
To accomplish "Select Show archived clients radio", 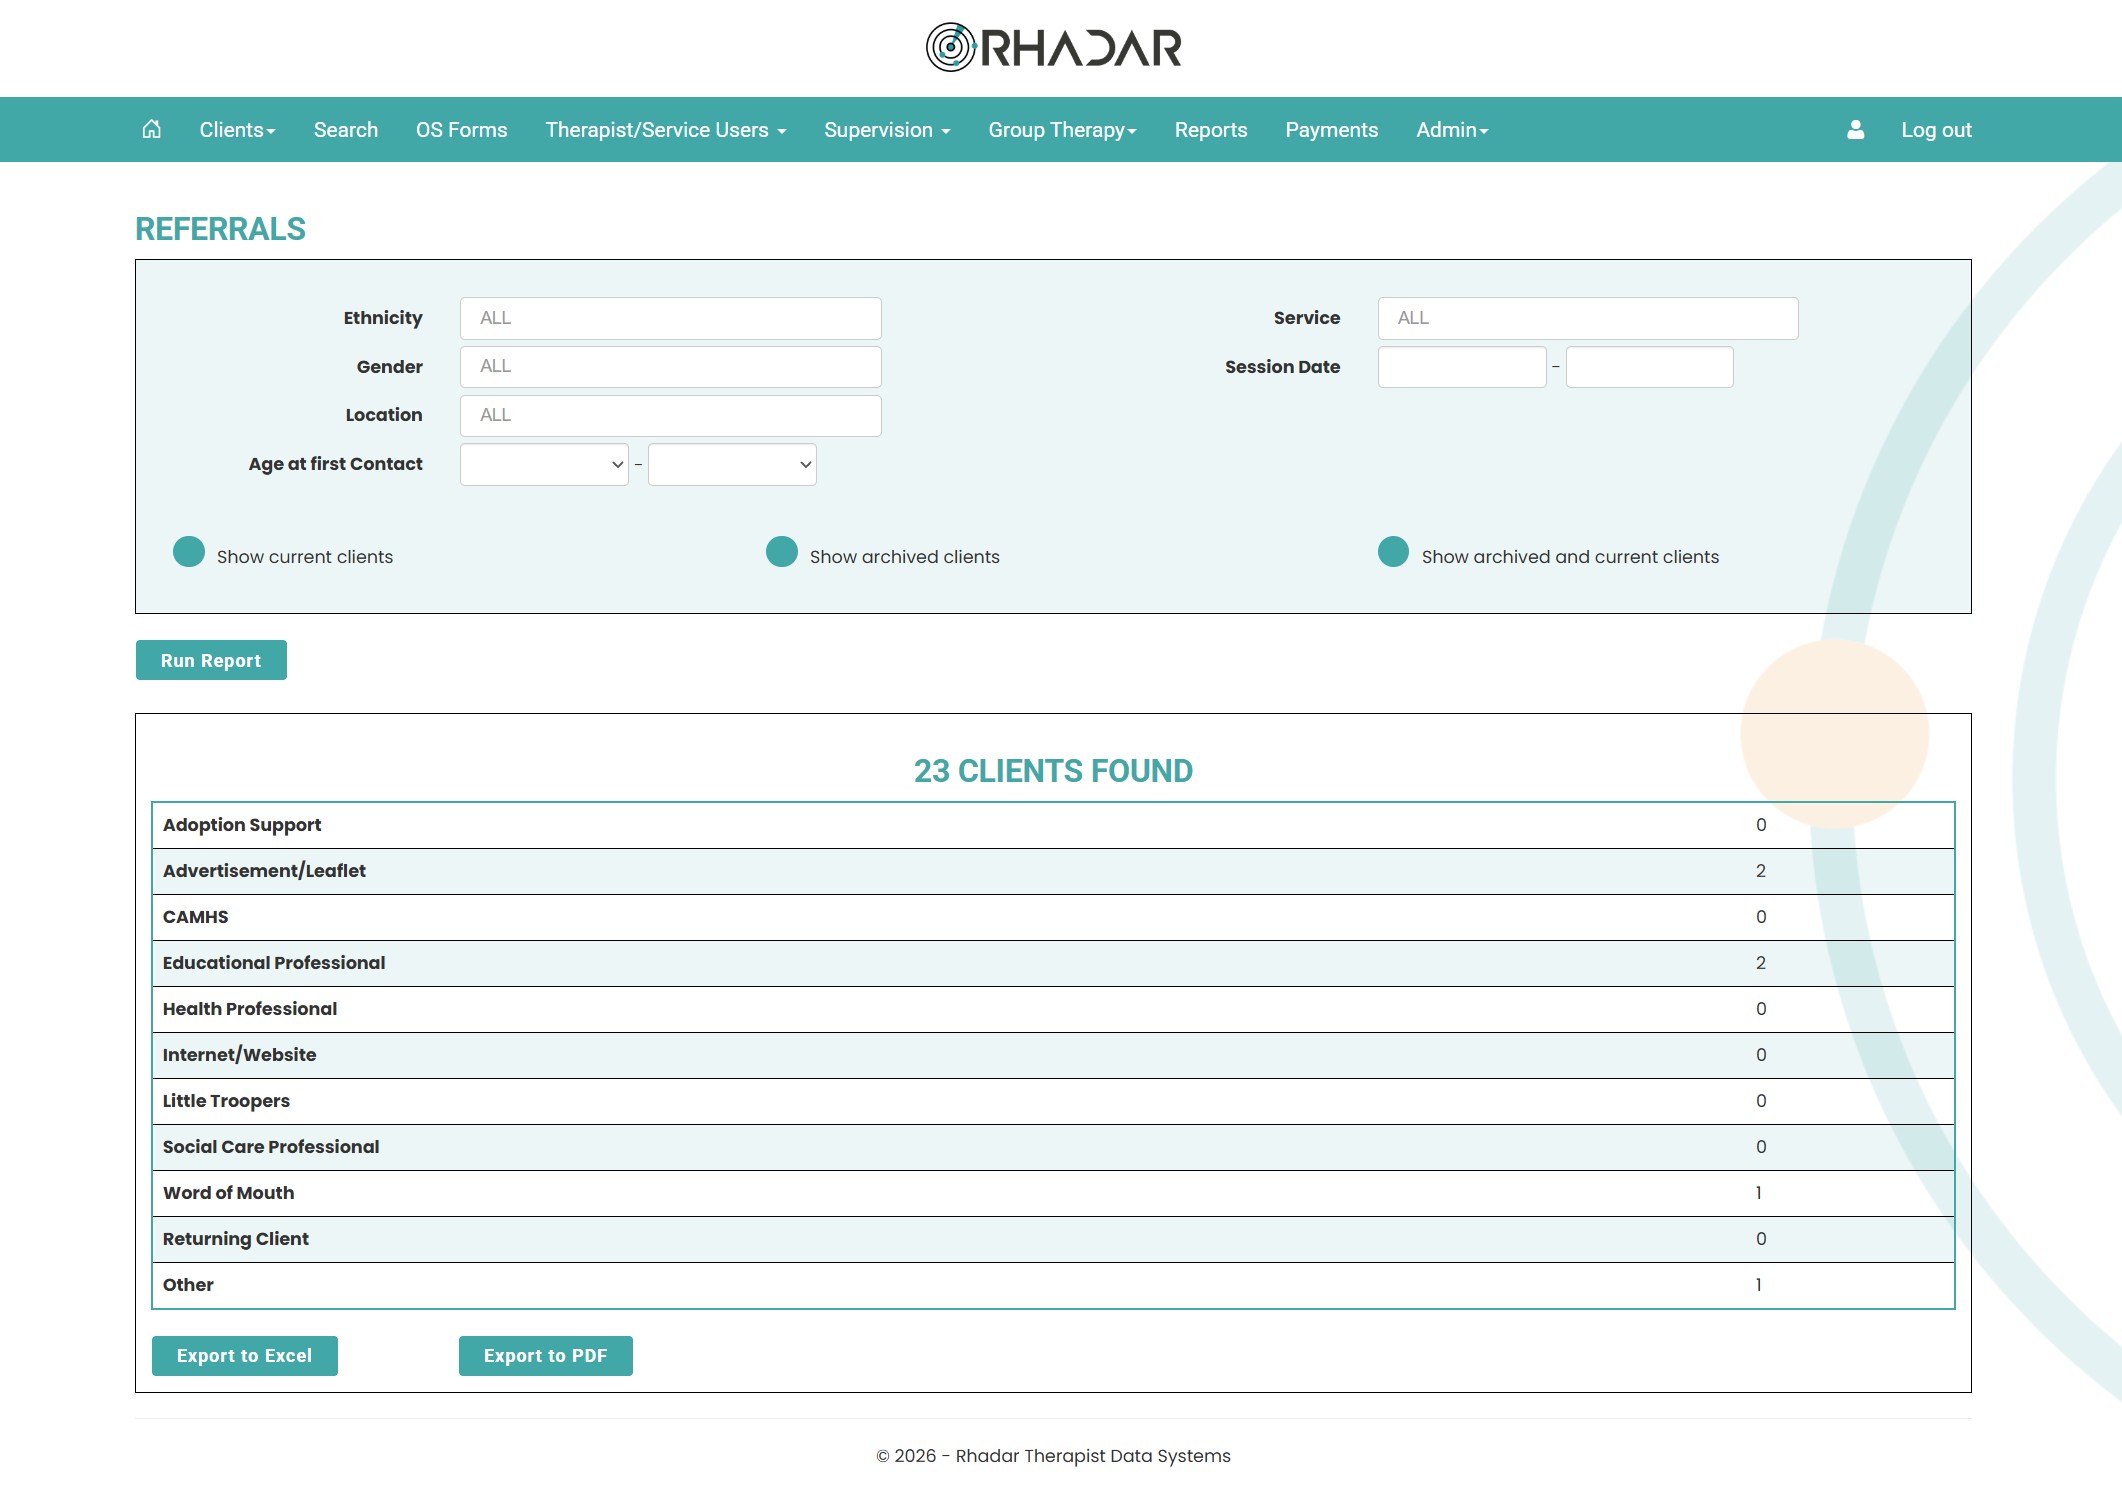I will (782, 552).
